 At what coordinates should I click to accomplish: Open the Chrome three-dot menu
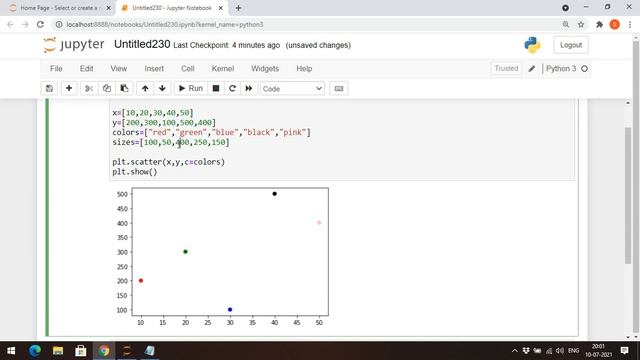click(x=630, y=24)
